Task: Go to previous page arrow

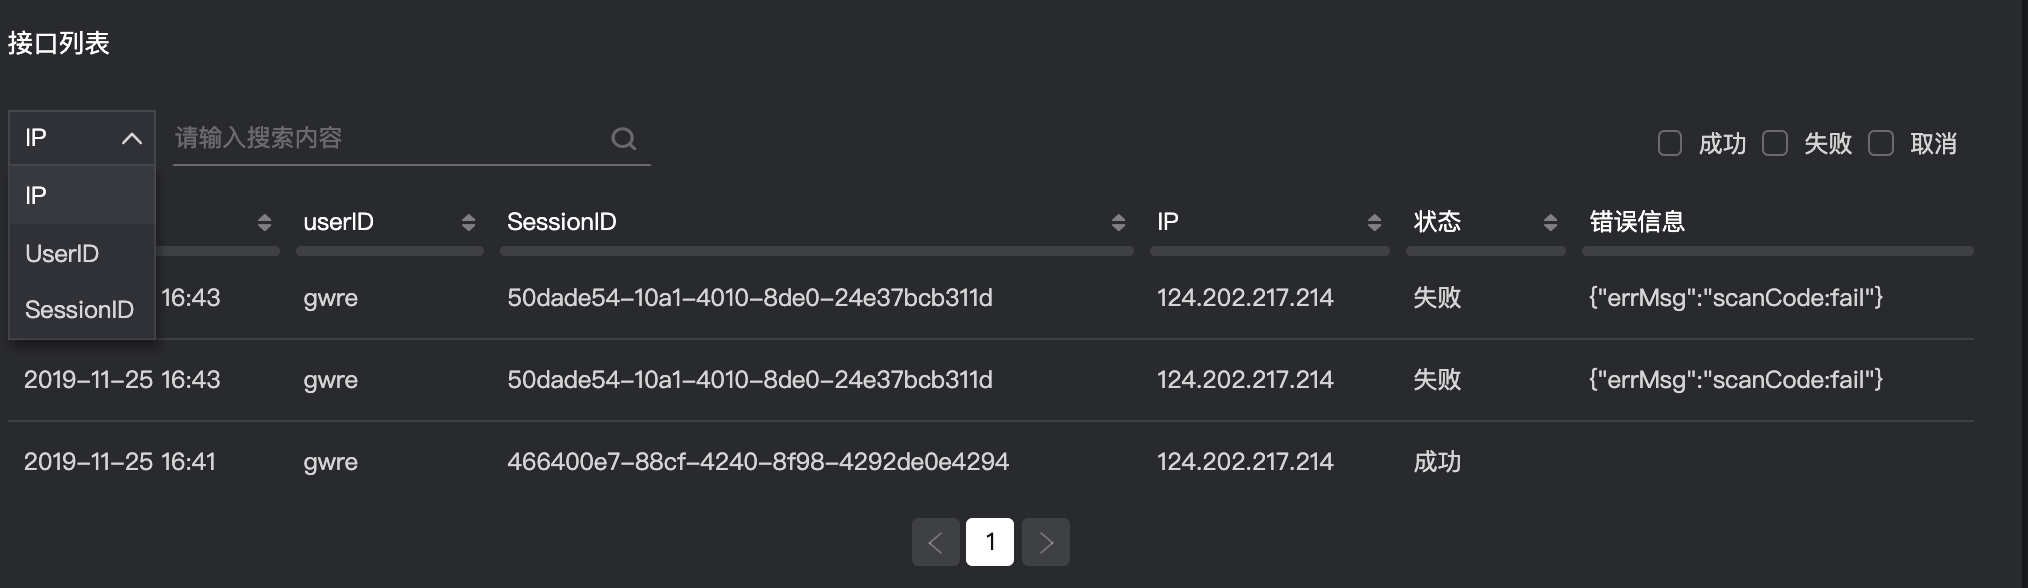Action: [x=936, y=542]
